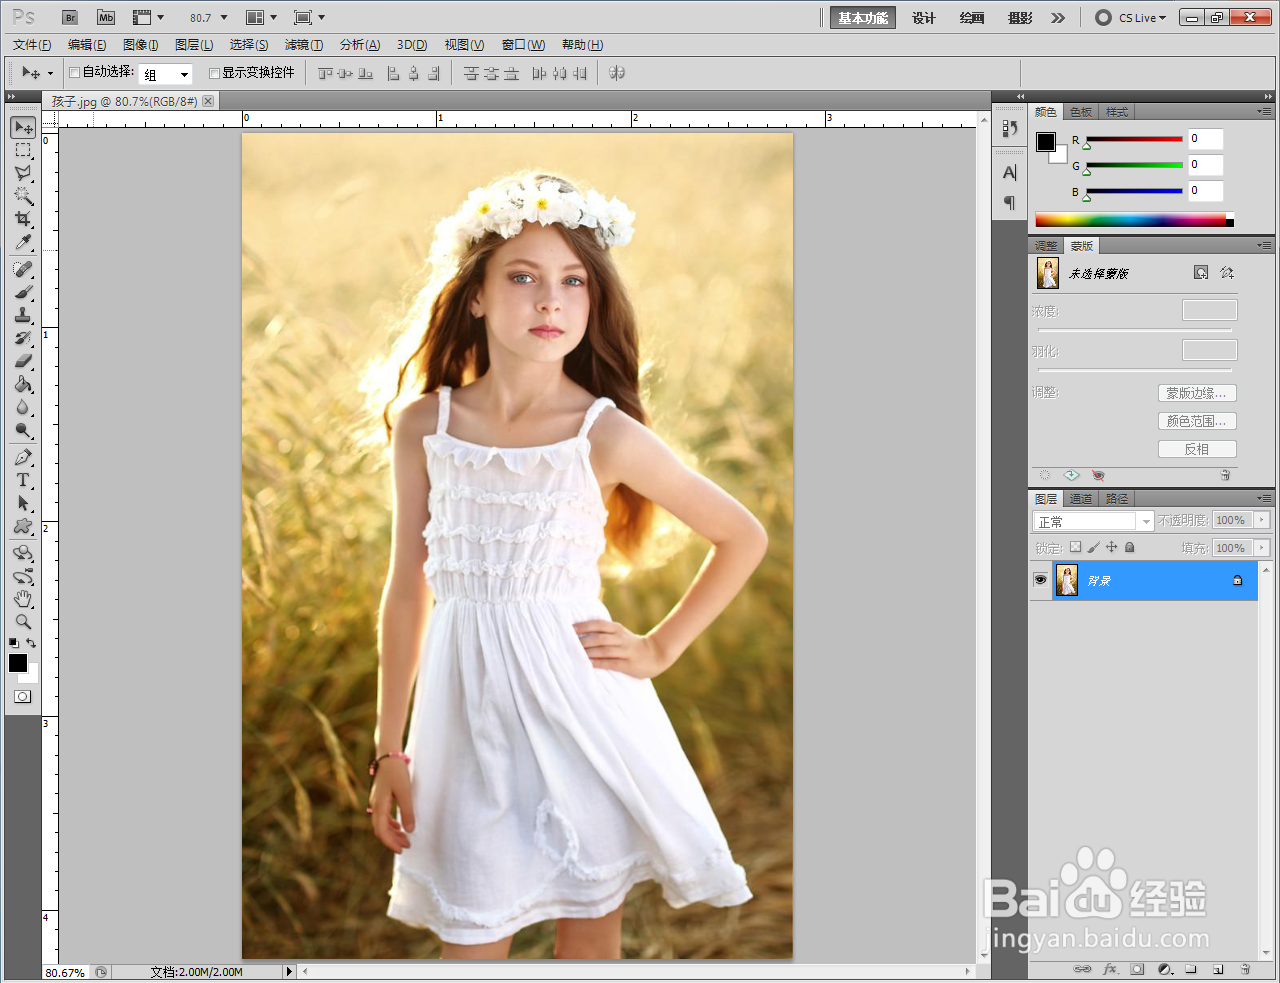Click the 反相 button
1280x983 pixels.
point(1197,449)
